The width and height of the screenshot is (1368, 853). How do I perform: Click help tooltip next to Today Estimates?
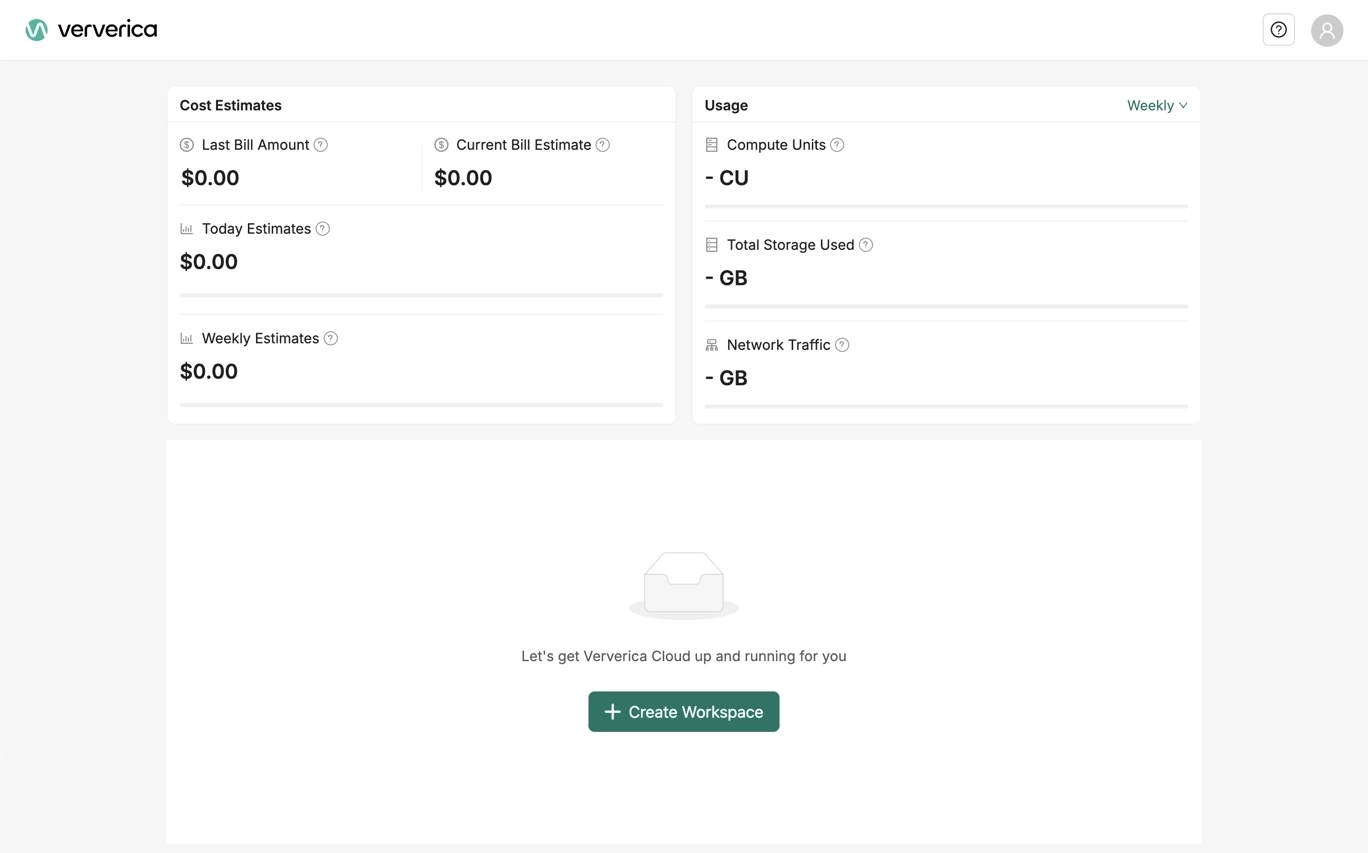pos(323,229)
